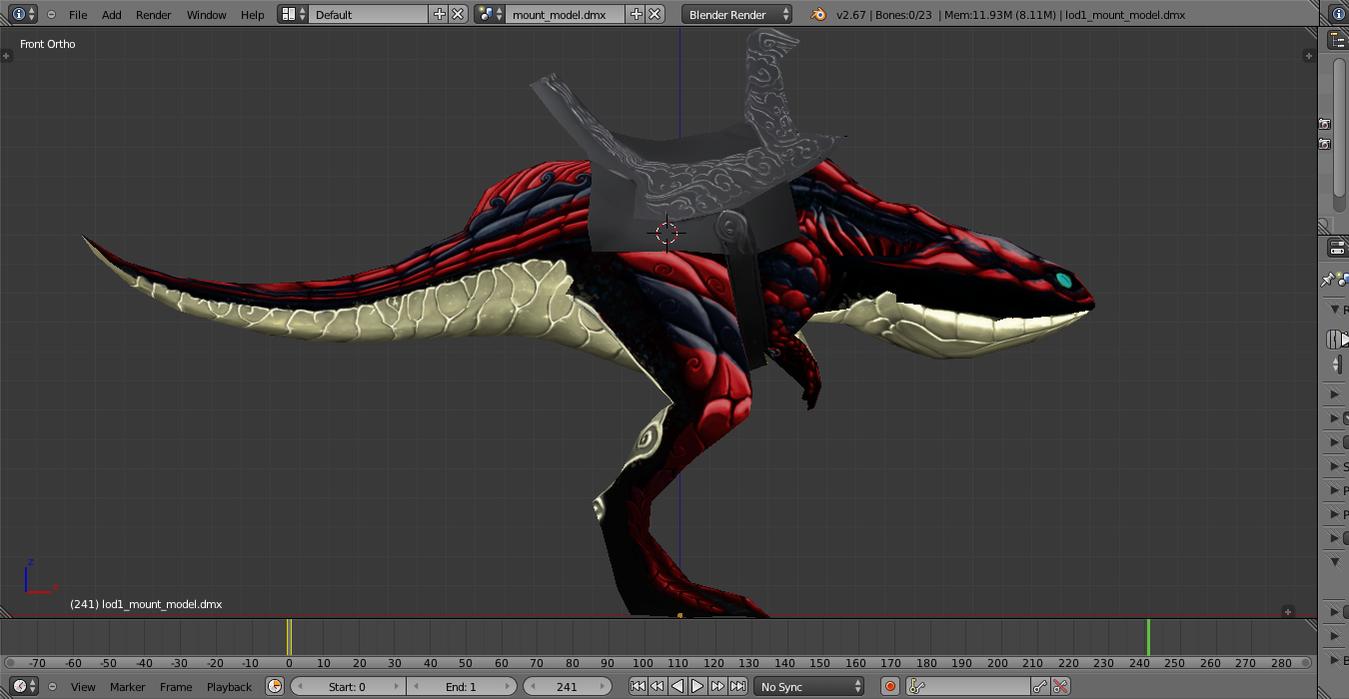Edit the mount_model.dmx scene name
Image resolution: width=1349 pixels, height=699 pixels.
click(x=565, y=14)
